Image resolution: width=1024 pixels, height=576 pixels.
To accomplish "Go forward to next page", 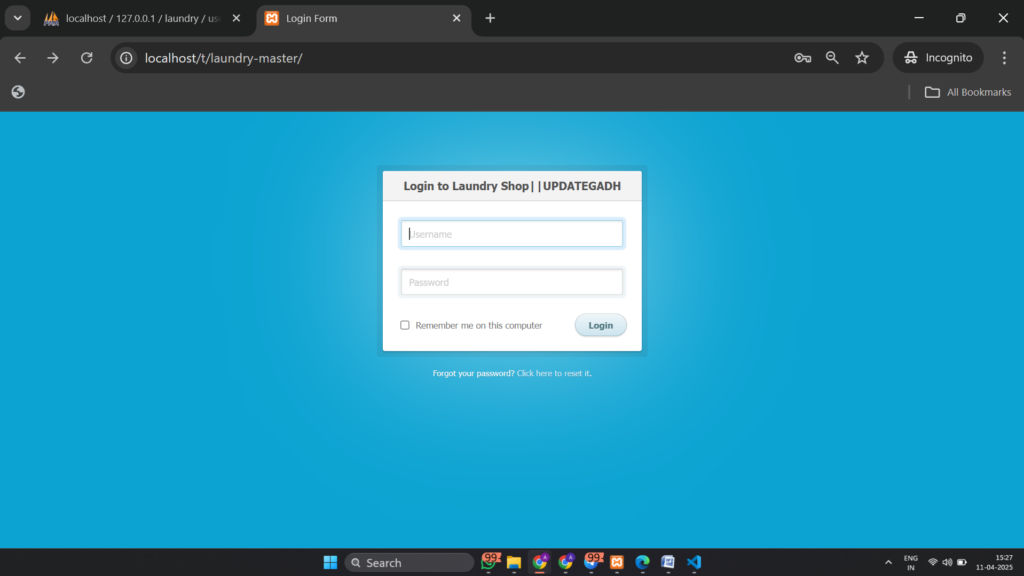I will [x=53, y=58].
